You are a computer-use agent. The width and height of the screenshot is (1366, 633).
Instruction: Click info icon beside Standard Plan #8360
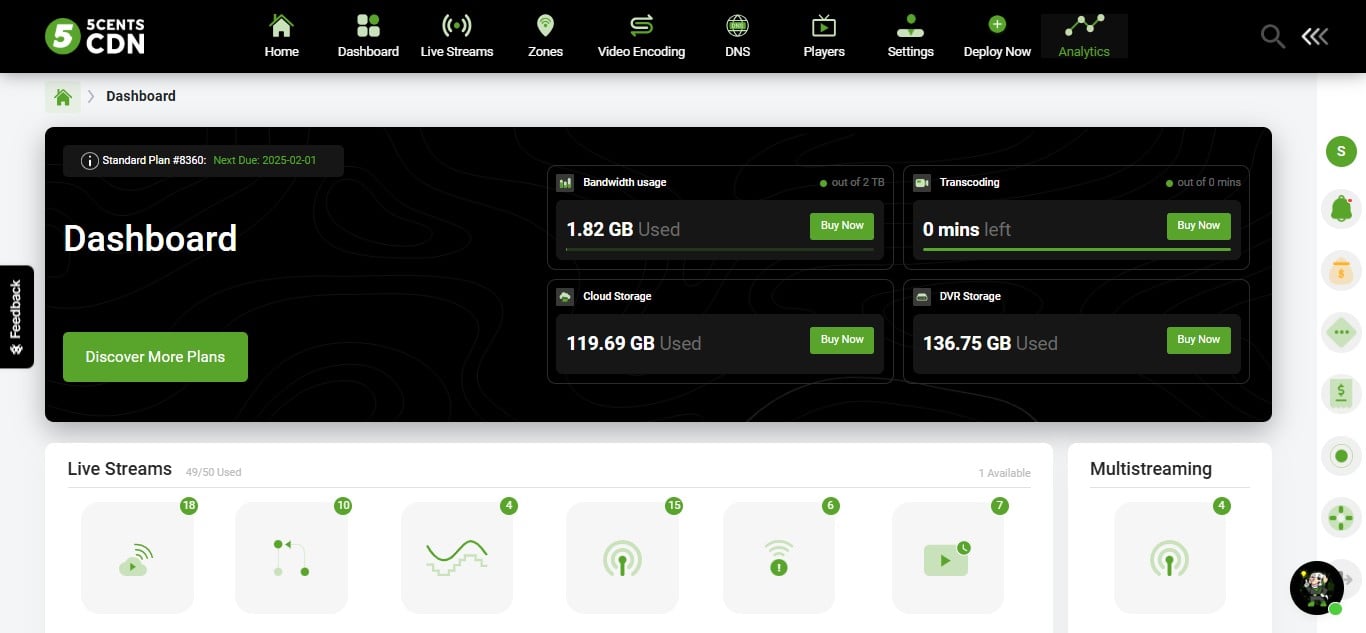90,161
